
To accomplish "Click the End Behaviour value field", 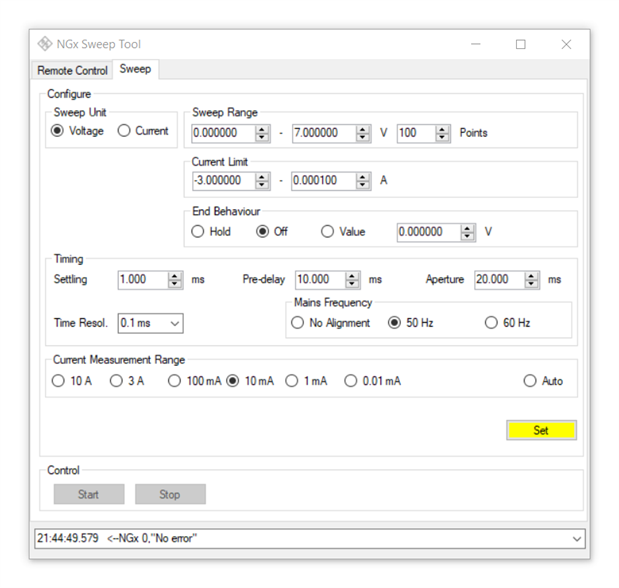I will click(429, 232).
